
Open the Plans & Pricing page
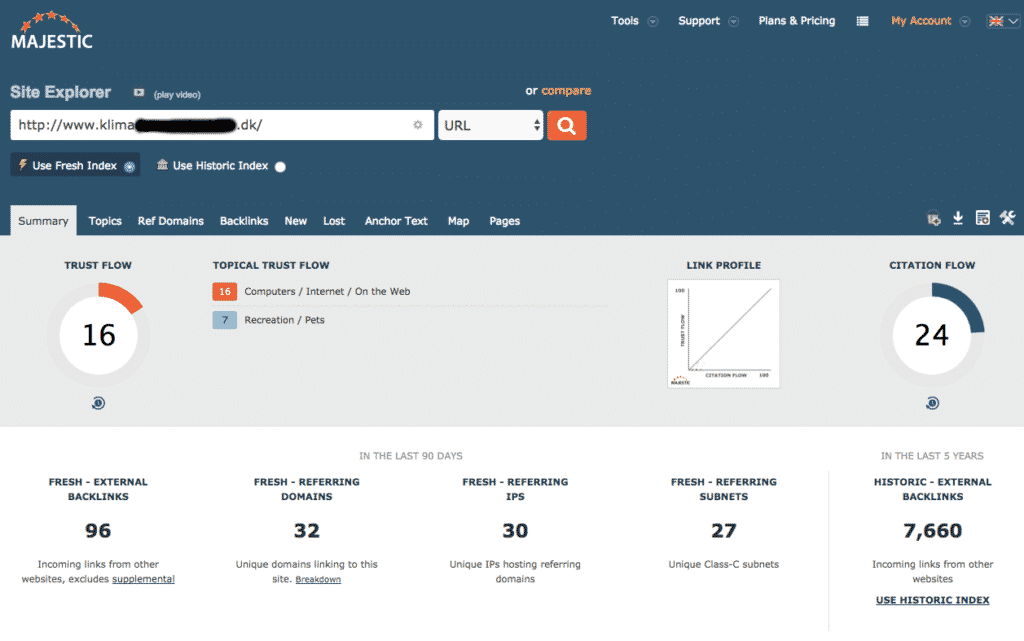(797, 21)
